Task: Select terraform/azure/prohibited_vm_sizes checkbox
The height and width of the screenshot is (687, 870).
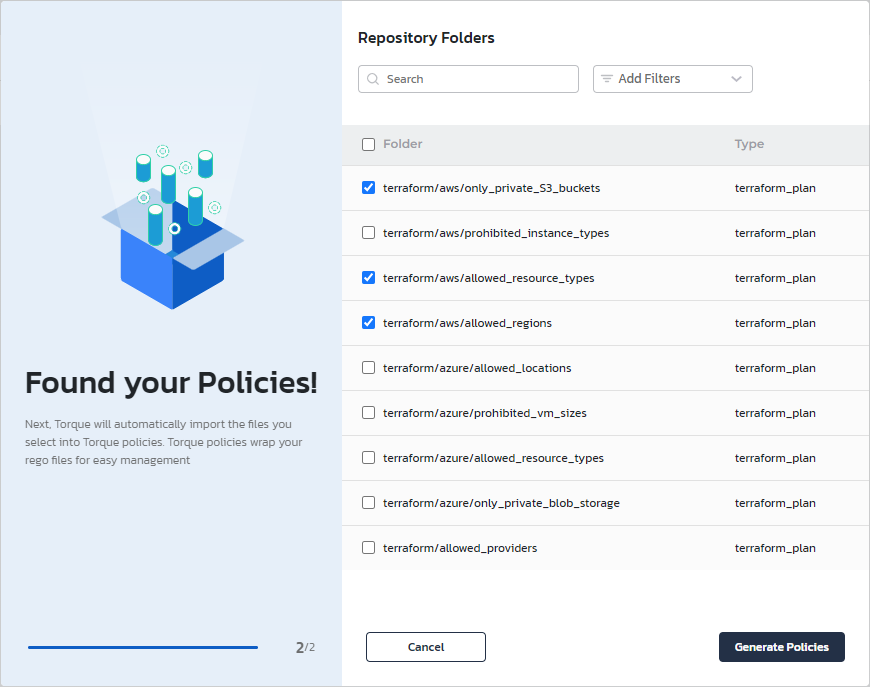Action: click(x=368, y=413)
